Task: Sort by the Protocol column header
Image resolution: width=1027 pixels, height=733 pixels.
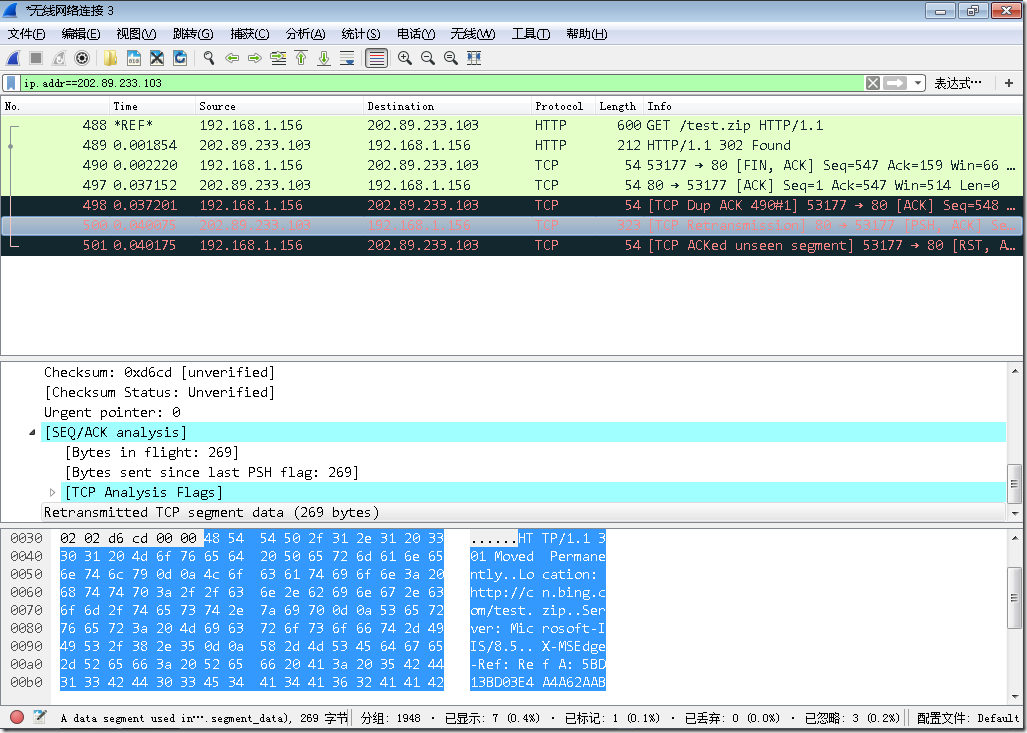Action: pos(563,106)
